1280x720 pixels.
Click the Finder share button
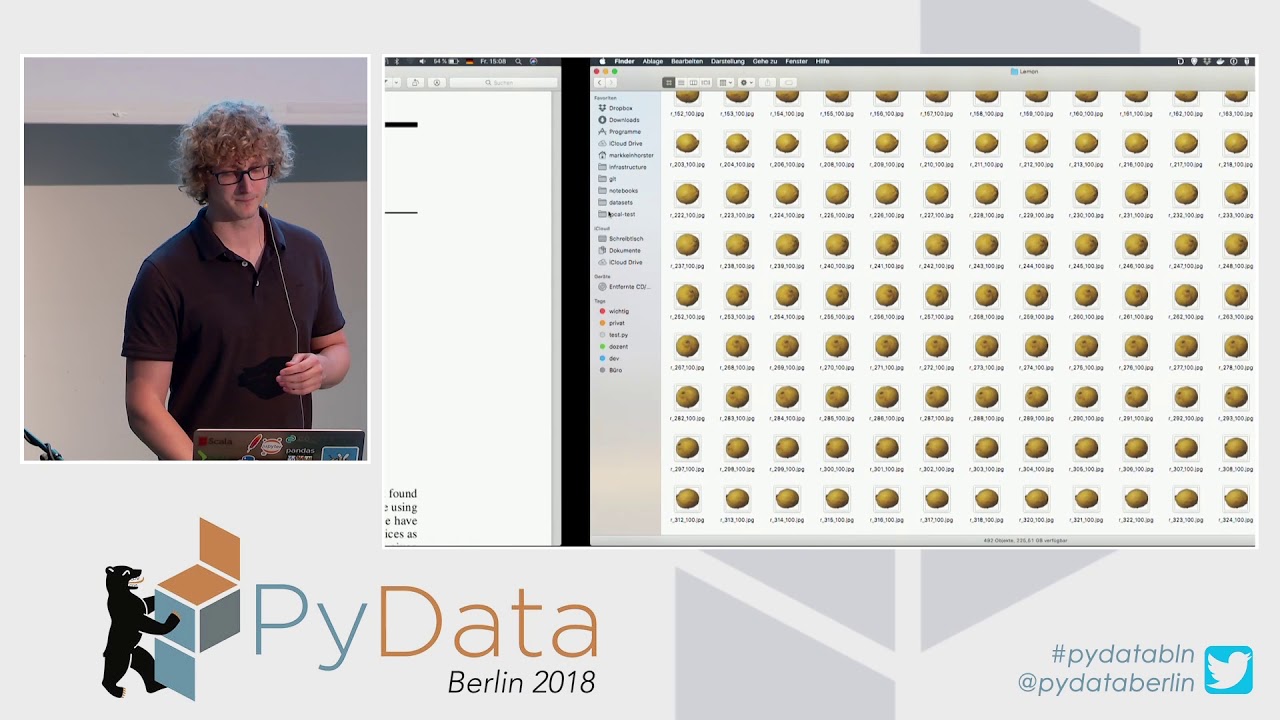click(767, 82)
